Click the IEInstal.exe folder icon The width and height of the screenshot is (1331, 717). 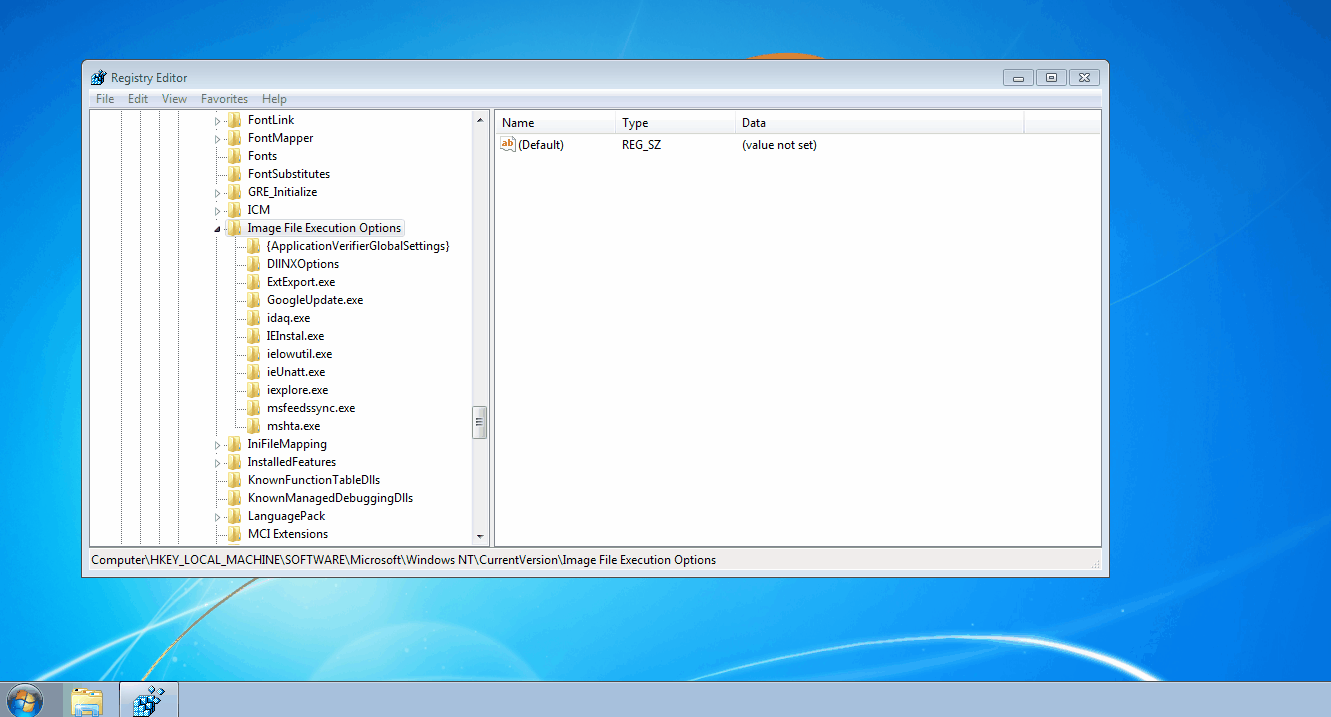(254, 336)
